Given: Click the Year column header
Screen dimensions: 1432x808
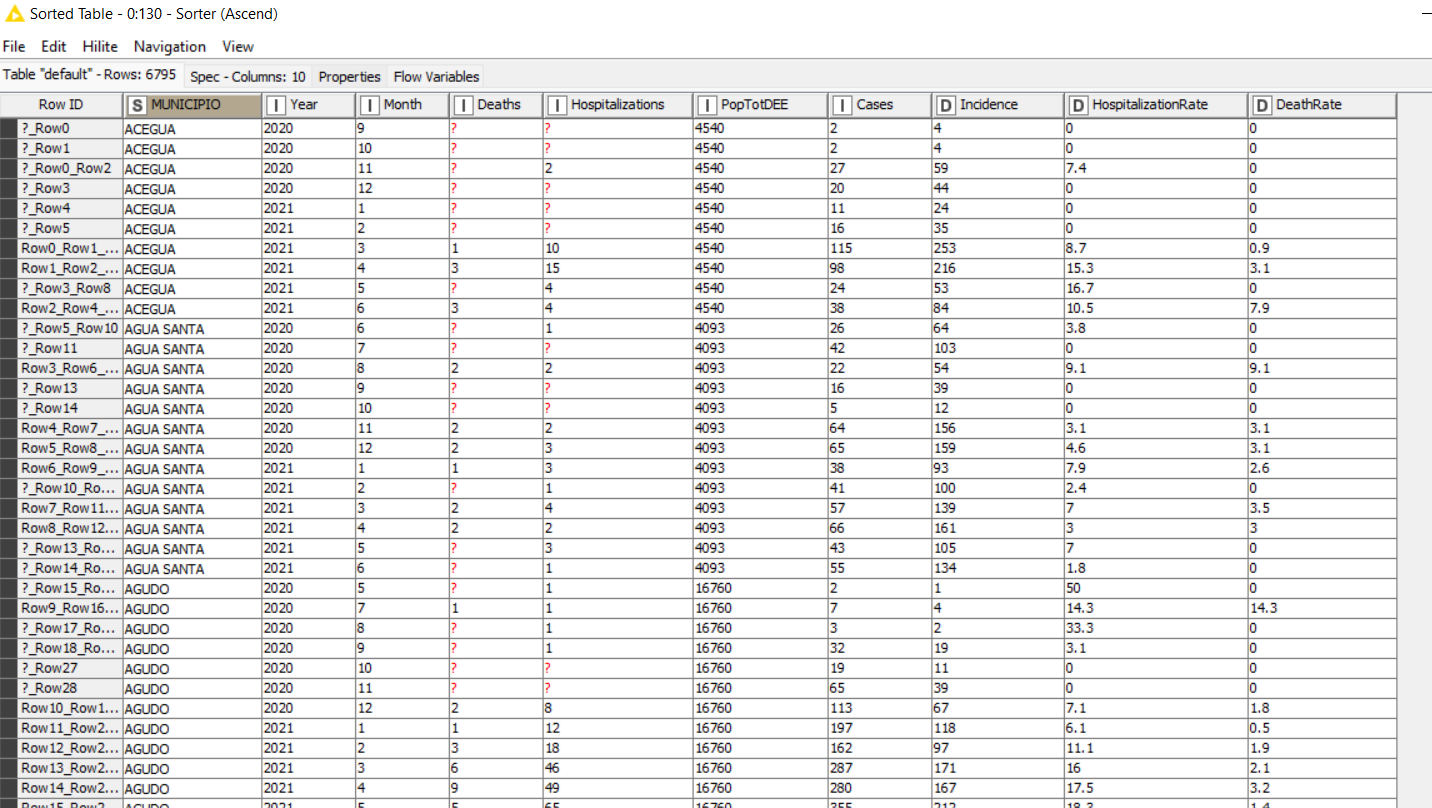Looking at the screenshot, I should tap(309, 105).
